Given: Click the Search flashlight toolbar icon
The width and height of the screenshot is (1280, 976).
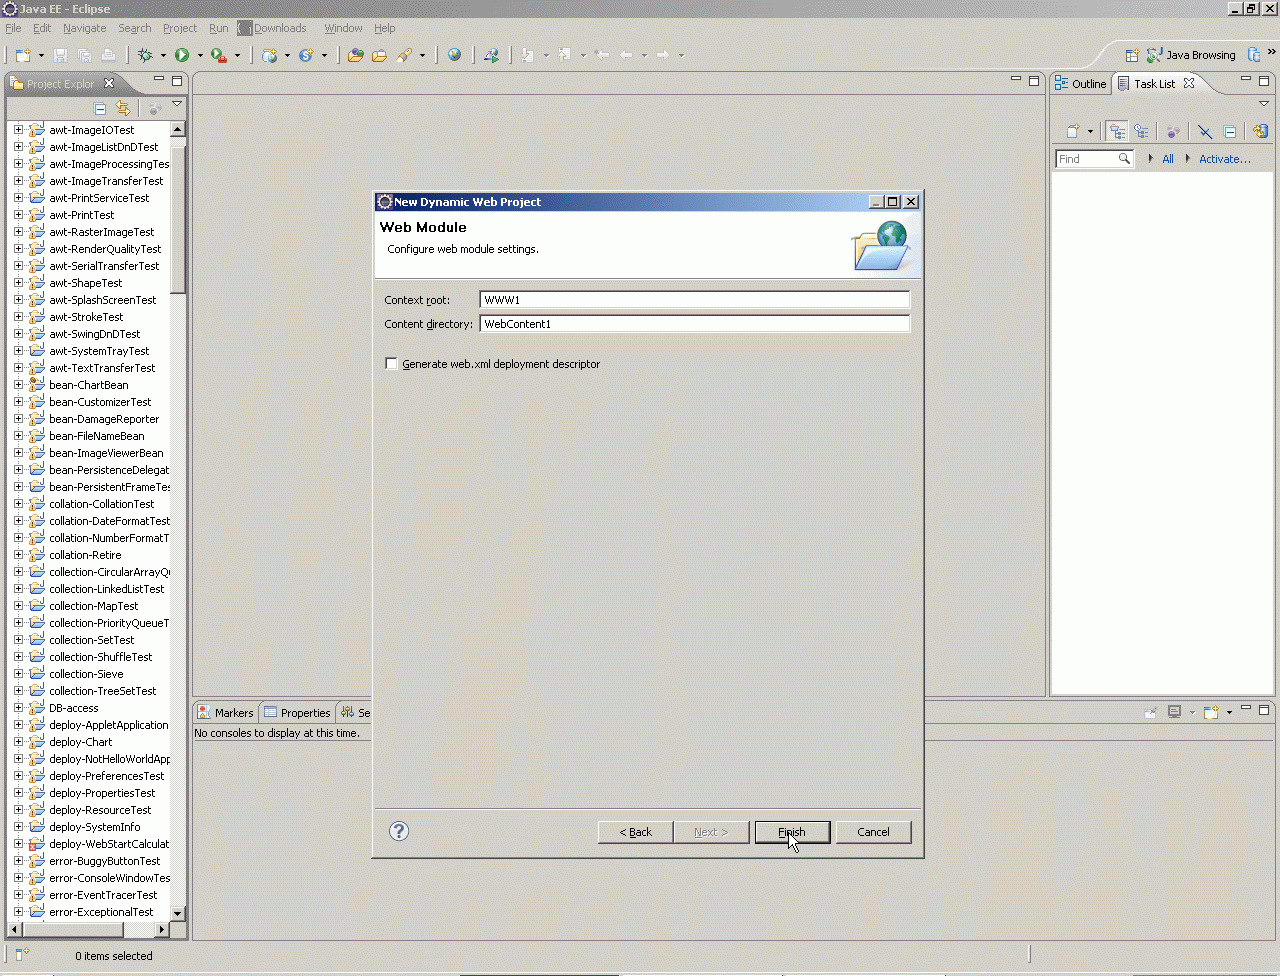Looking at the screenshot, I should pos(404,56).
